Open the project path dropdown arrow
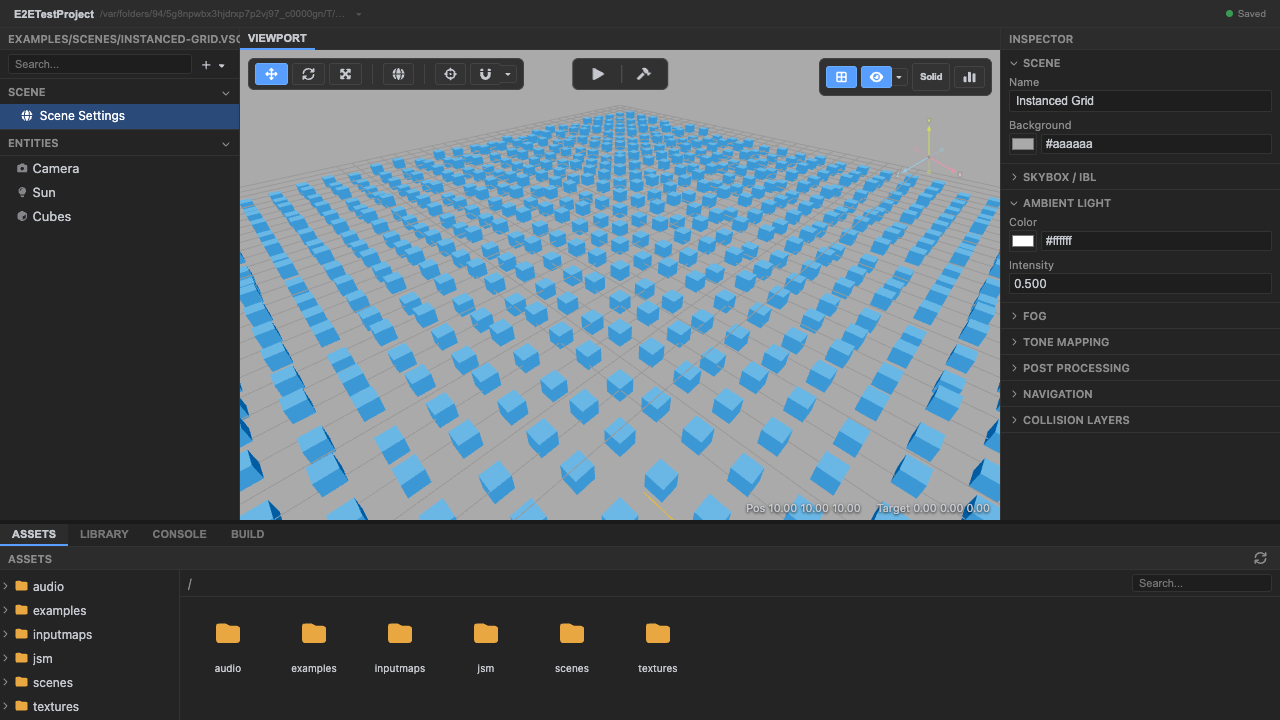The height and width of the screenshot is (720, 1280). (359, 15)
